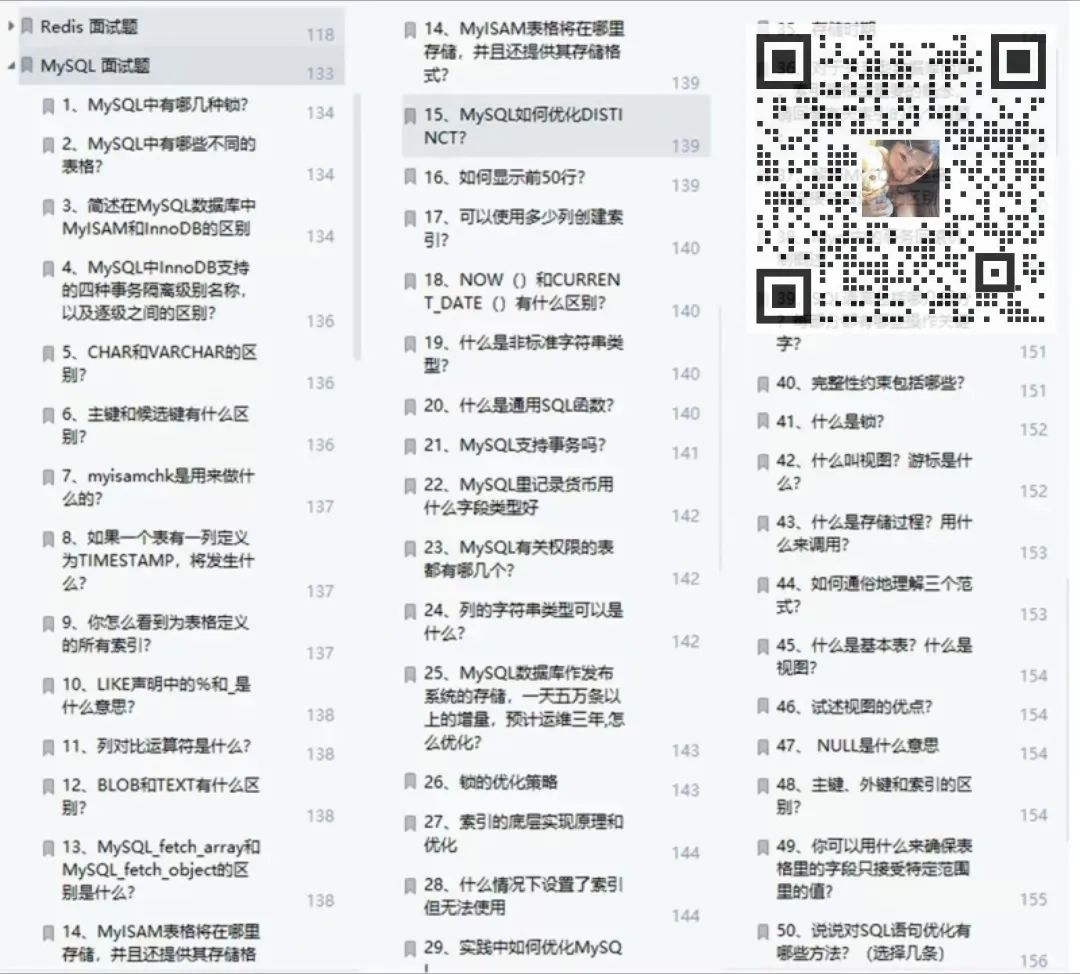Click bookmark icon for 21、MySQL支持事务吗

pos(410,446)
